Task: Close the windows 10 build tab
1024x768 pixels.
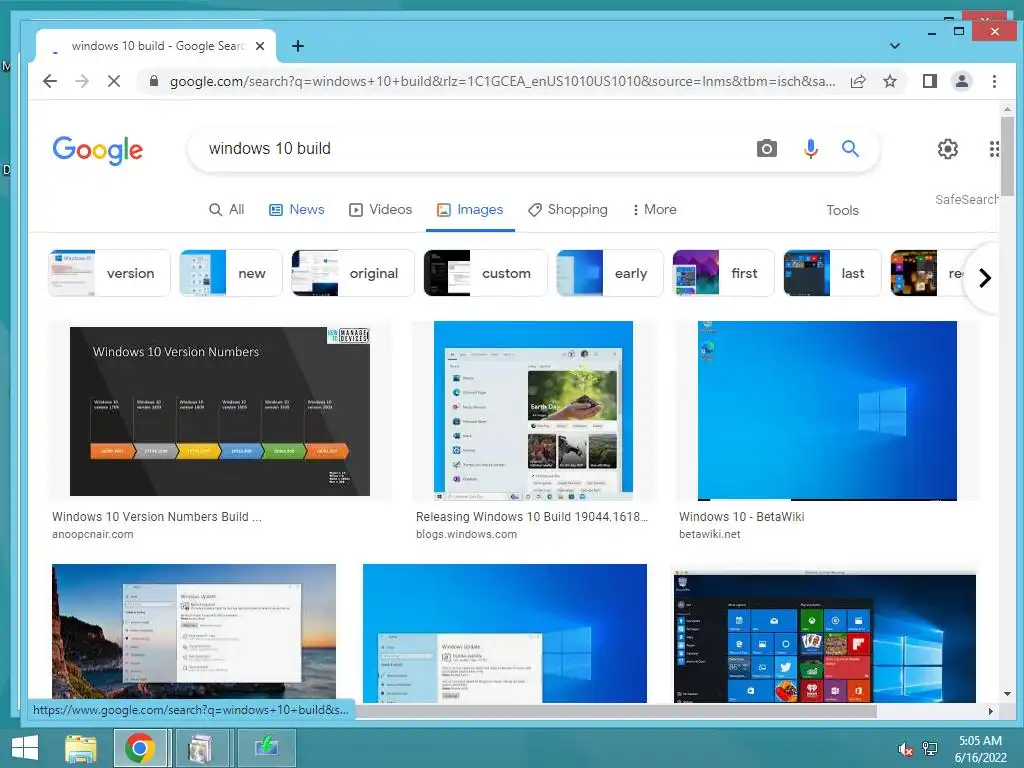Action: click(x=260, y=46)
